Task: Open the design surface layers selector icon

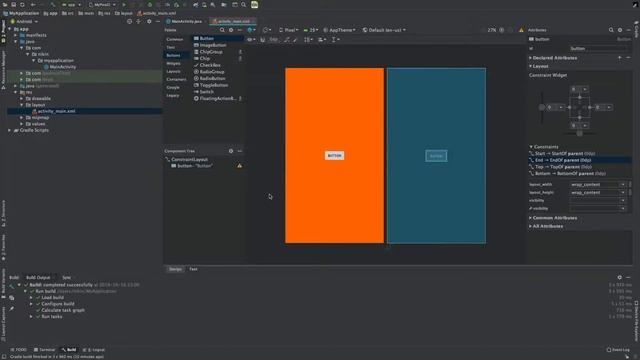Action: 251,30
